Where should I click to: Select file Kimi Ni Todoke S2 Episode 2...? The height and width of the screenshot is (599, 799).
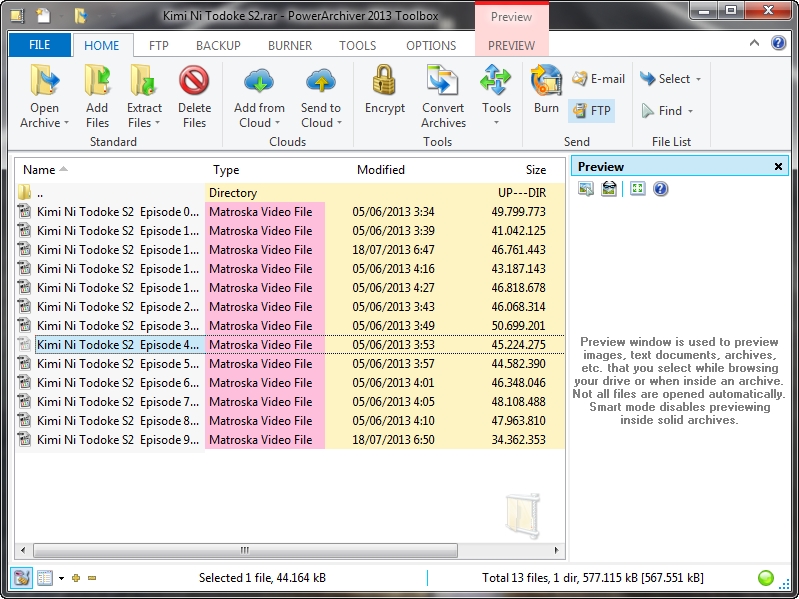(x=290, y=307)
